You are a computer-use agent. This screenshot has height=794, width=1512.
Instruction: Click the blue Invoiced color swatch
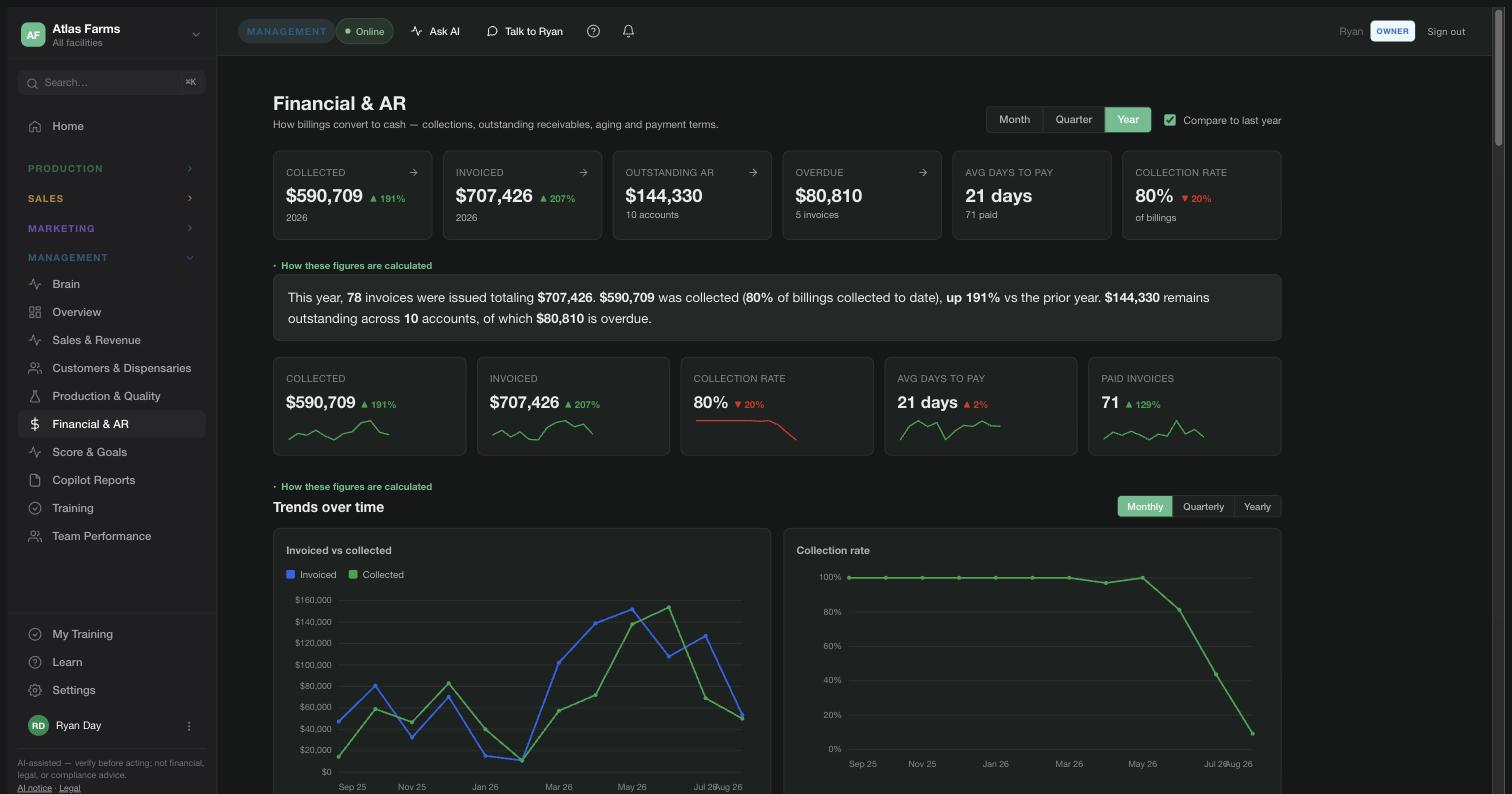click(290, 574)
